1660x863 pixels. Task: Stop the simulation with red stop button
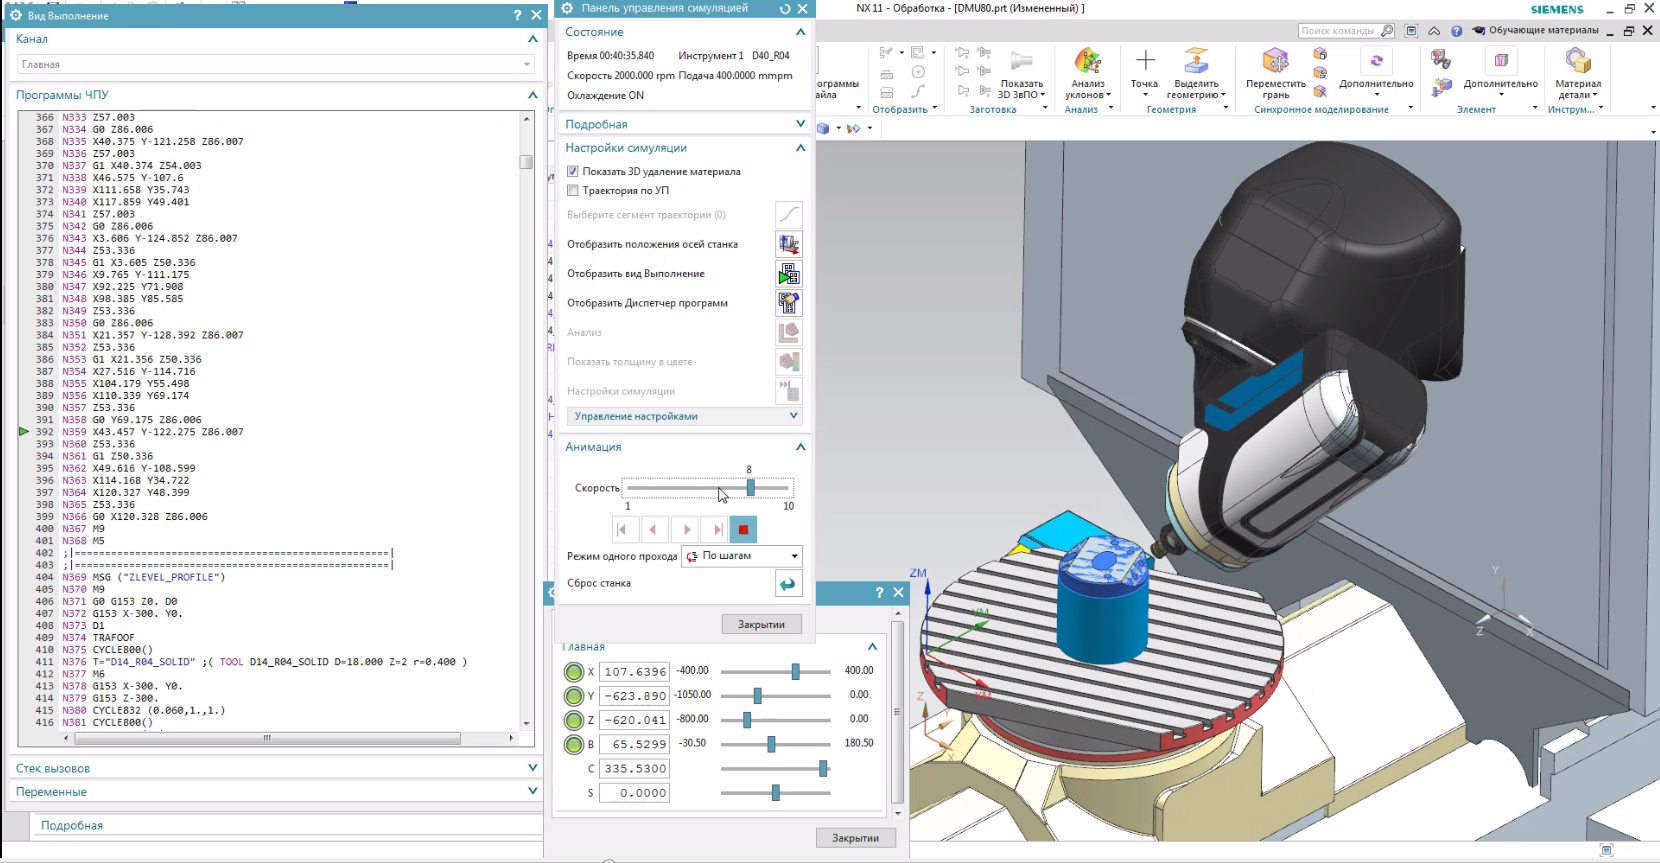pyautogui.click(x=743, y=530)
